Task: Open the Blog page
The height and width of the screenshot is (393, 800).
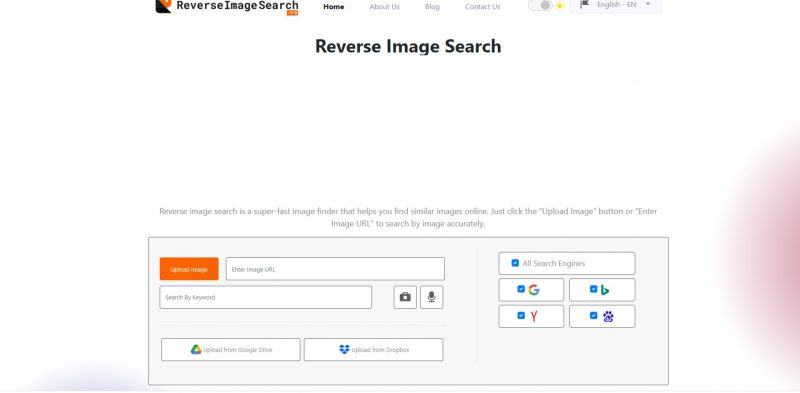Action: tap(432, 7)
